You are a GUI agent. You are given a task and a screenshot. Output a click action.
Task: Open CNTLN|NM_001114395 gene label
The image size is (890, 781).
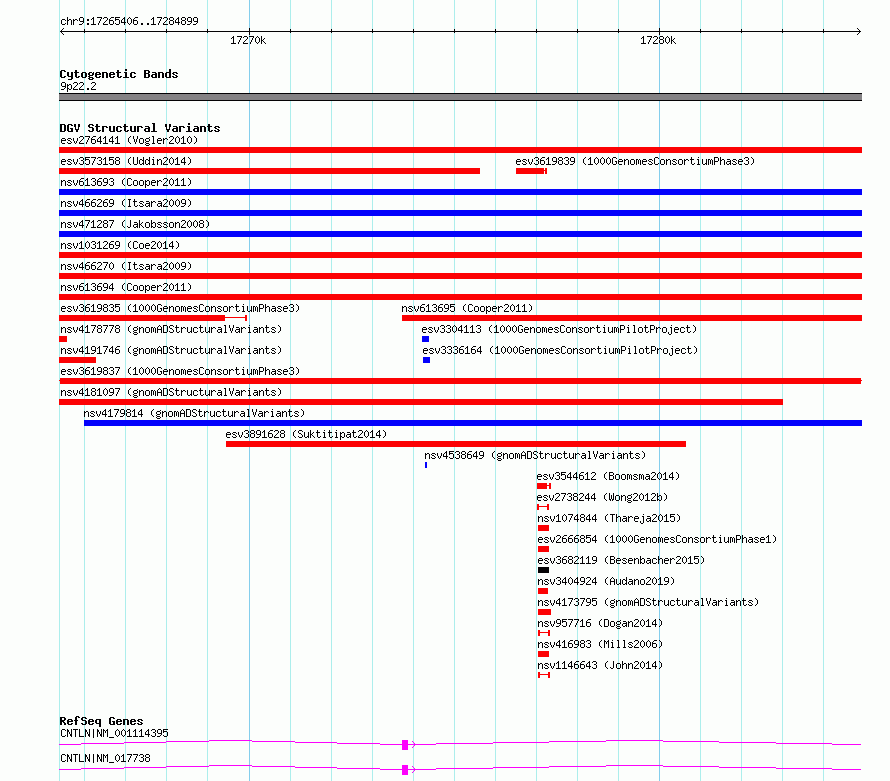click(114, 733)
